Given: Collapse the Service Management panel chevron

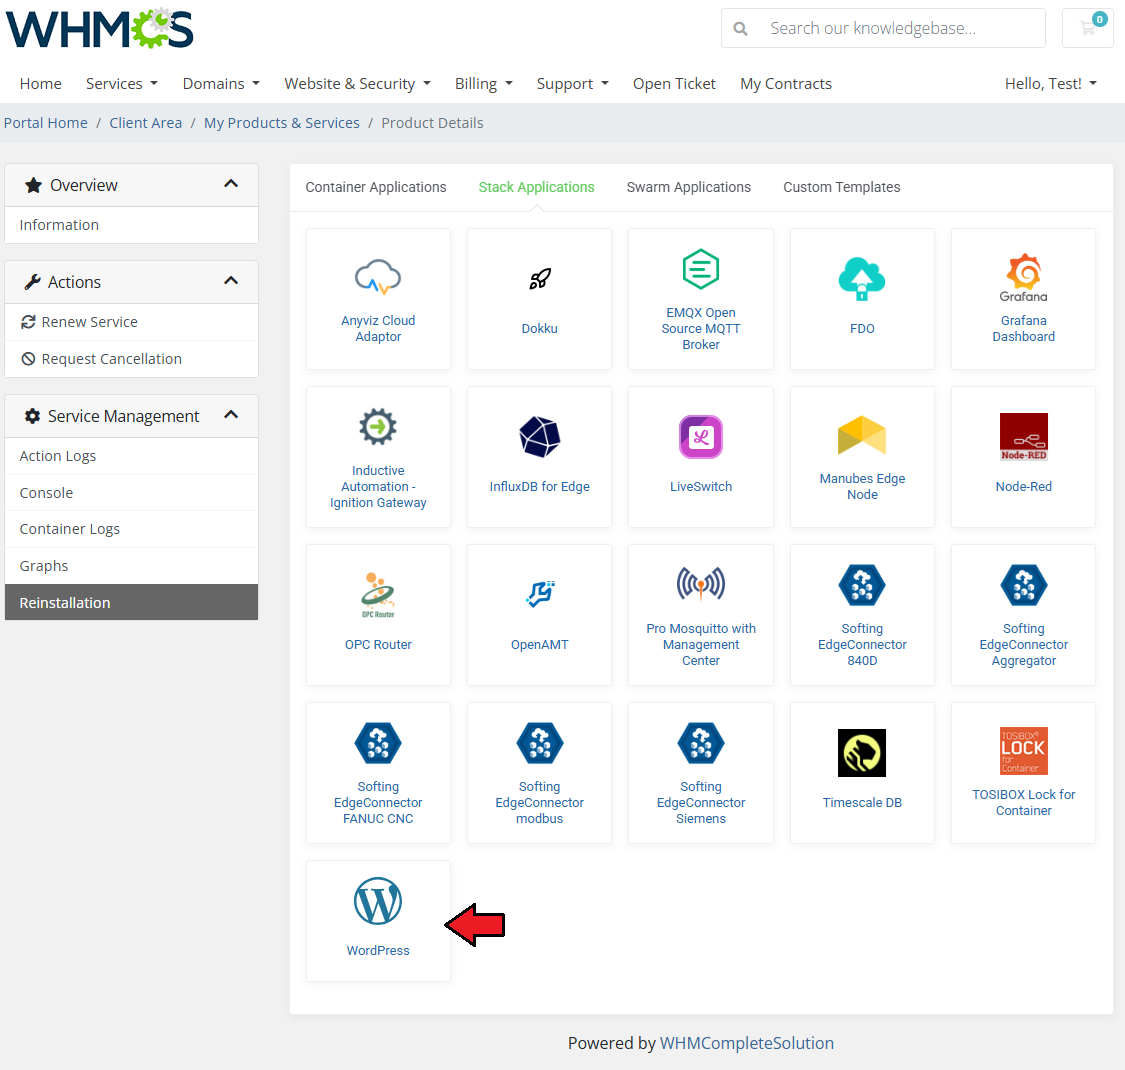Looking at the screenshot, I should tap(231, 415).
